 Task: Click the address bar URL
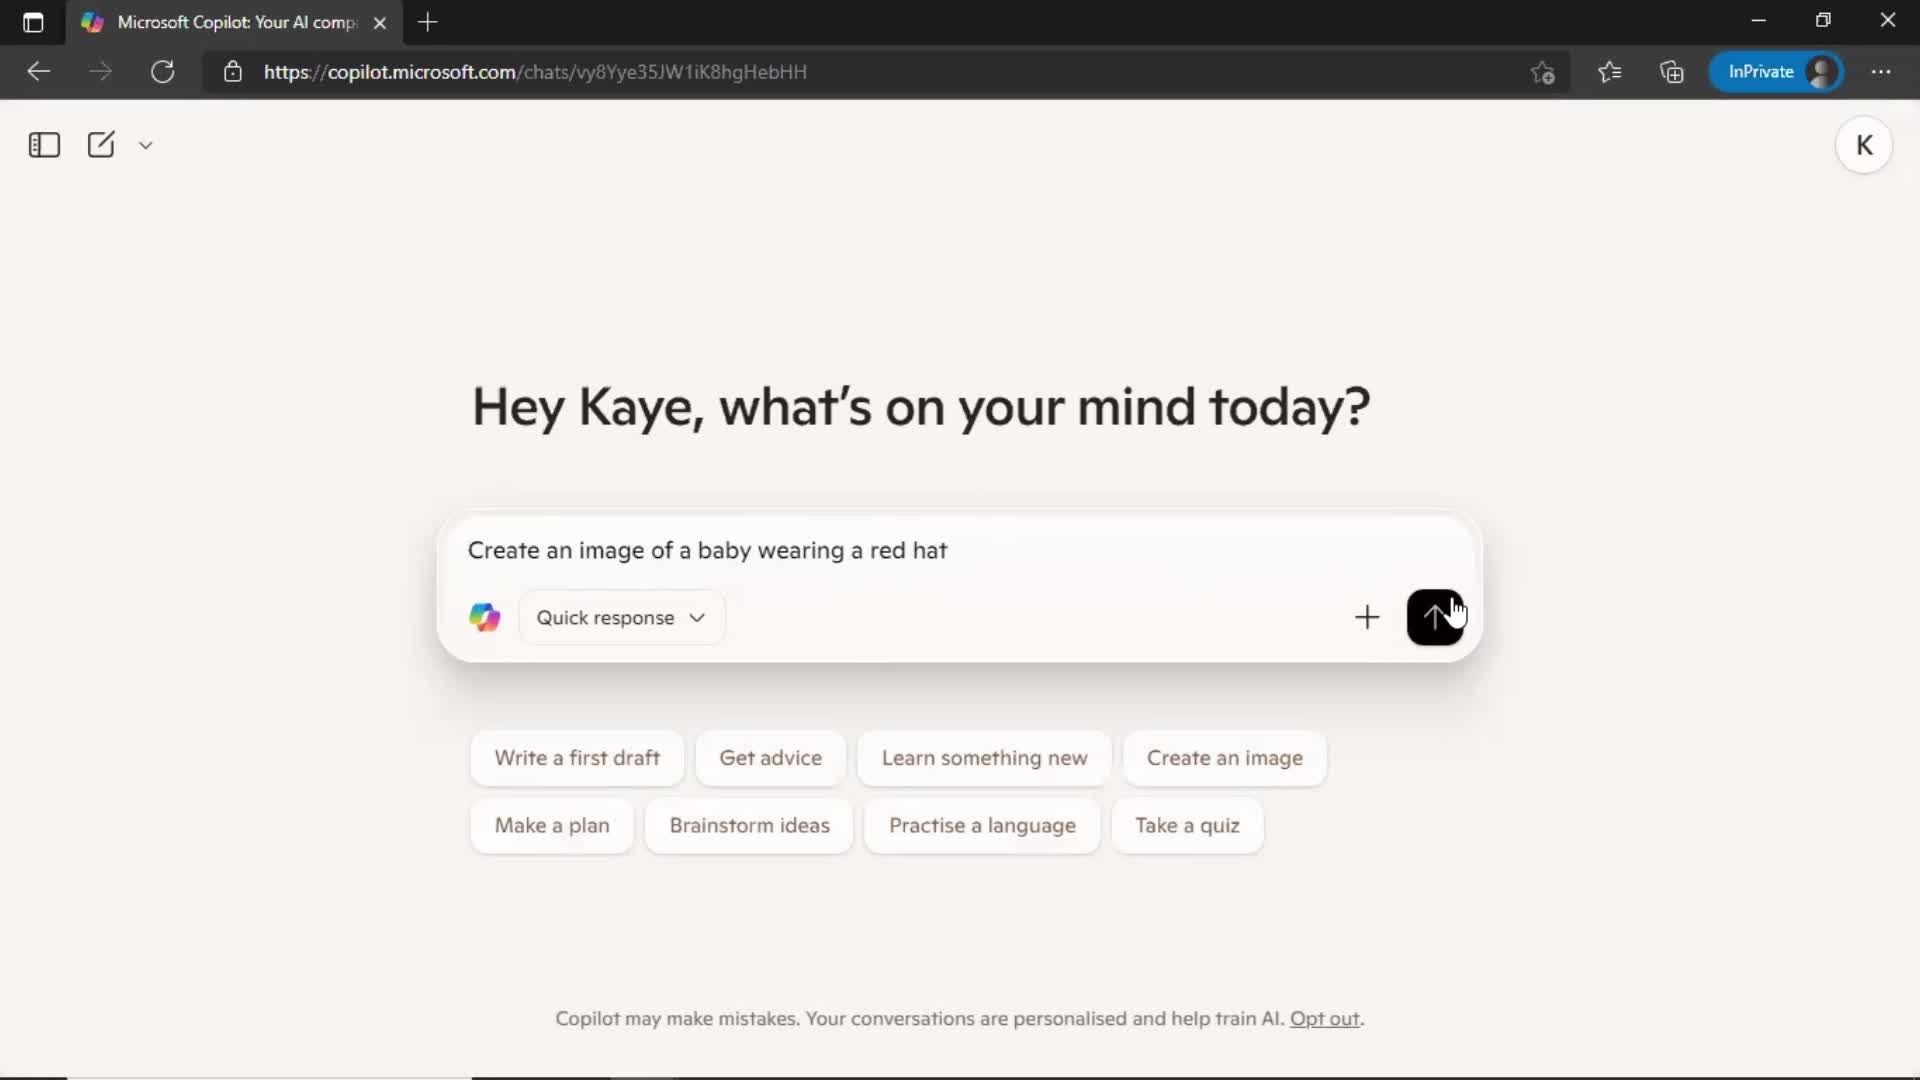(535, 72)
